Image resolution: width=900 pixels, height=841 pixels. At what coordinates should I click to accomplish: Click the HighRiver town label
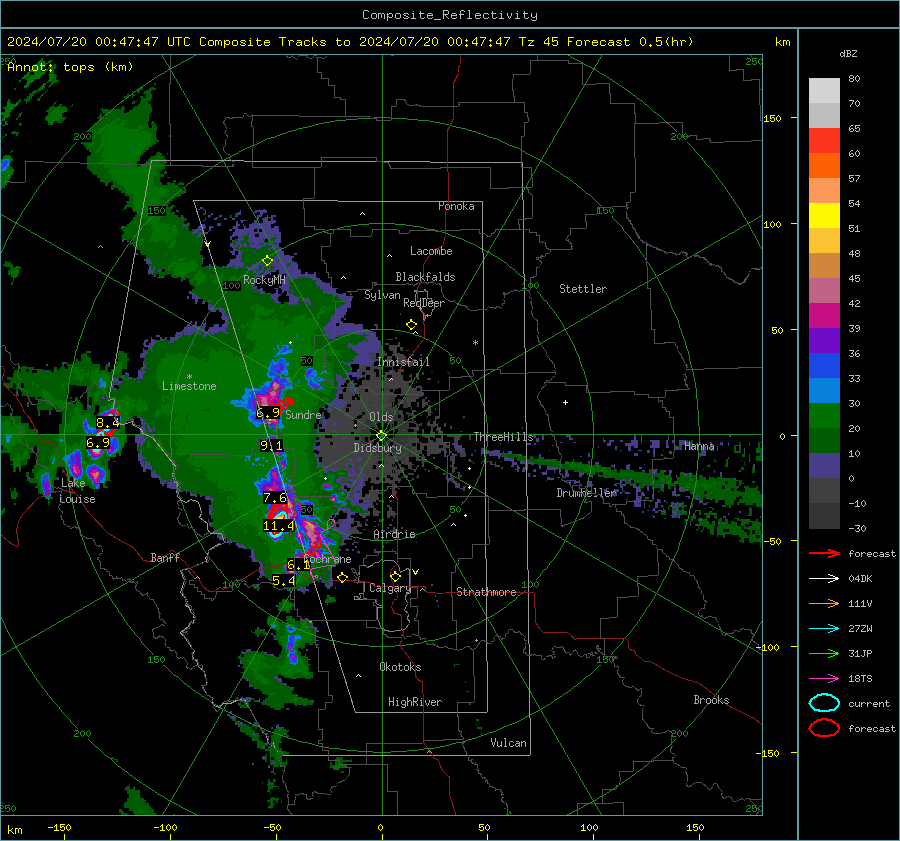[414, 702]
